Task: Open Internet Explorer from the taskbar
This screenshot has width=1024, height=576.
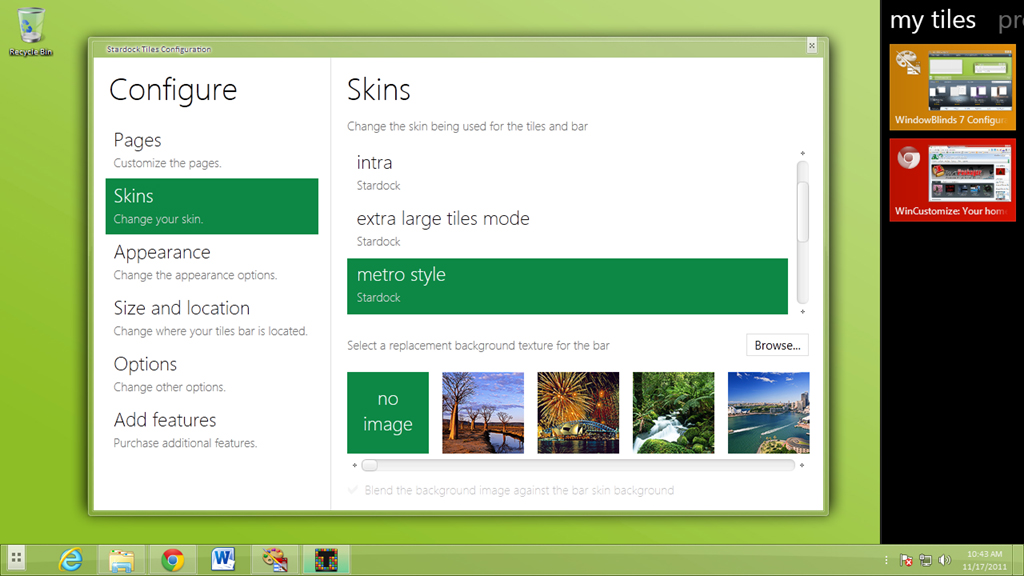Action: [x=71, y=560]
